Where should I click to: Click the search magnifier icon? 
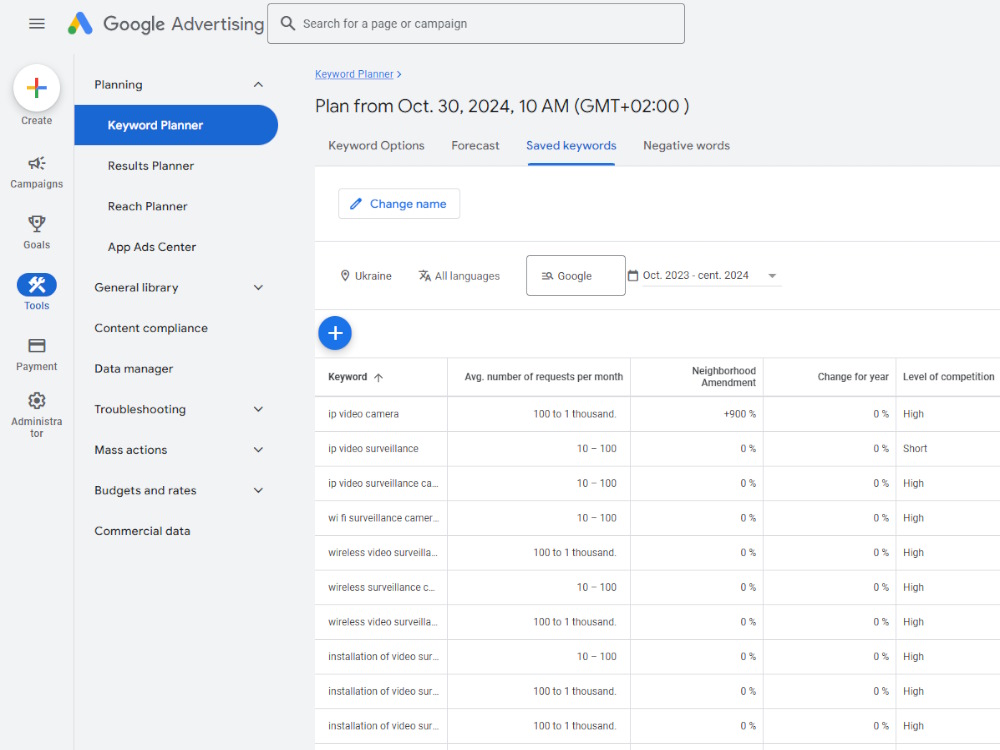(288, 24)
